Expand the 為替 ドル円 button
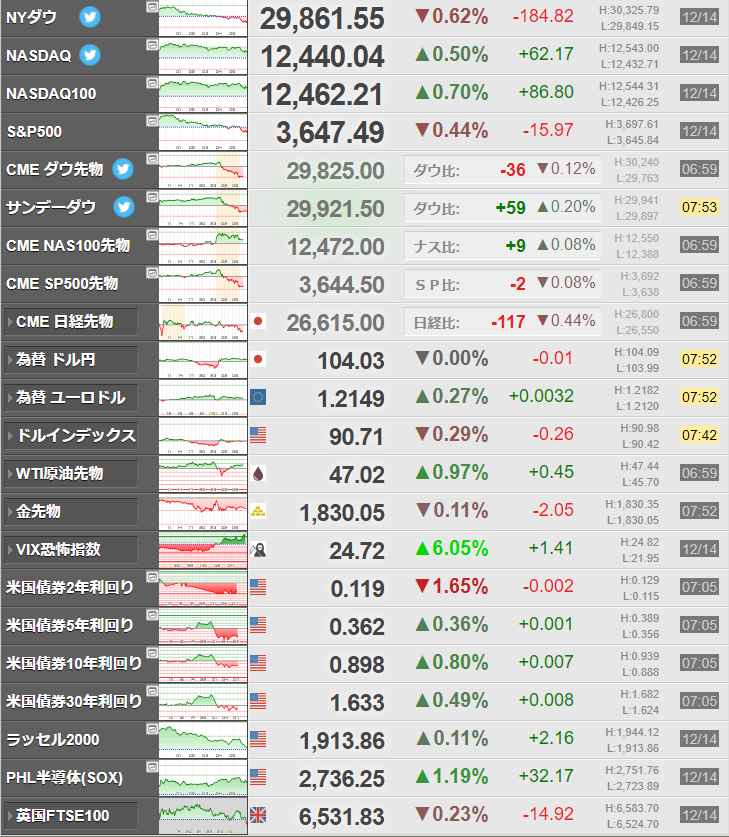 [70, 360]
